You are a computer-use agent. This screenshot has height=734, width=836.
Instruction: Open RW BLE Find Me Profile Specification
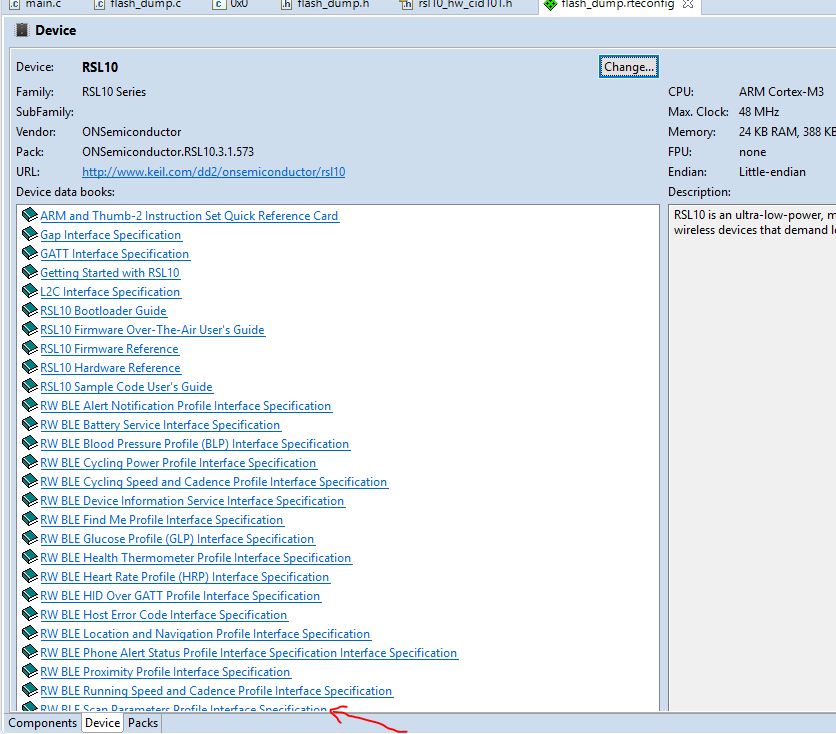coord(162,520)
